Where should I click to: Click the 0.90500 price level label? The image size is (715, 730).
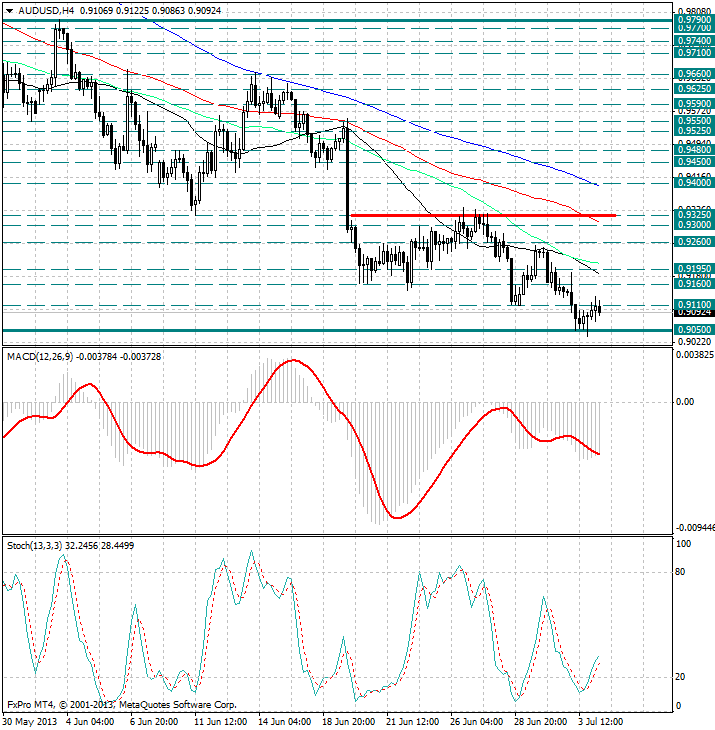pyautogui.click(x=694, y=330)
